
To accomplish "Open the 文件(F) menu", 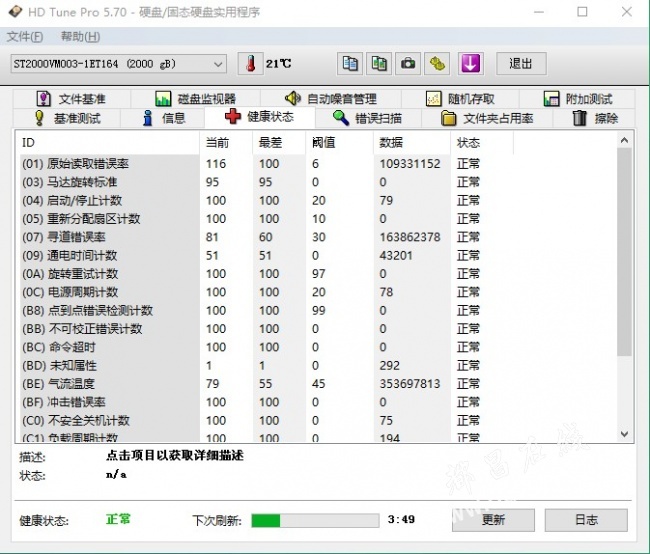I will (25, 36).
